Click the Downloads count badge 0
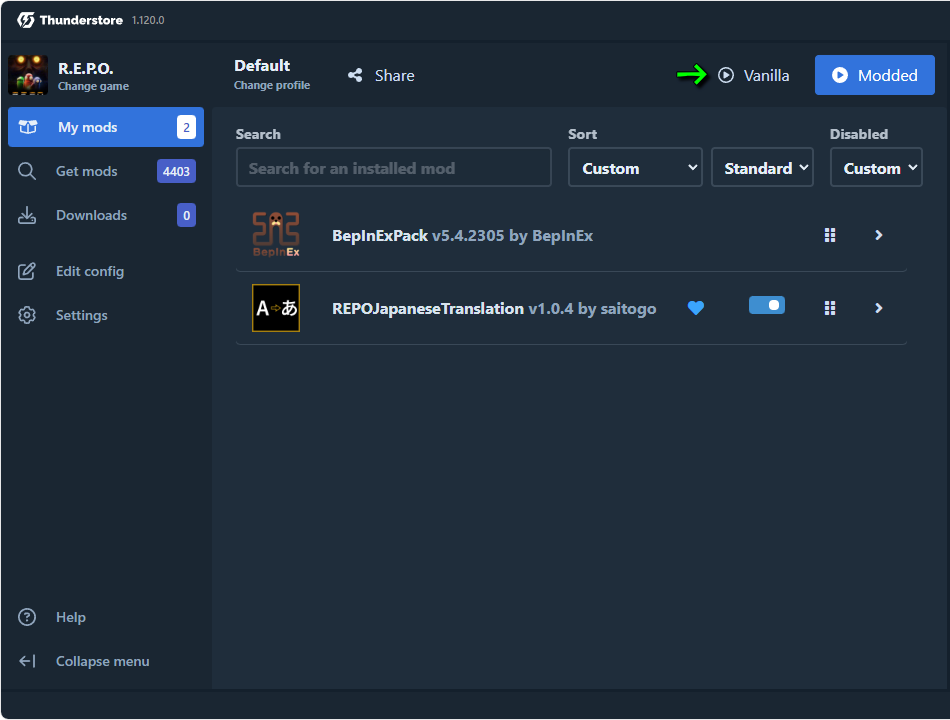950x720 pixels. [x=186, y=215]
